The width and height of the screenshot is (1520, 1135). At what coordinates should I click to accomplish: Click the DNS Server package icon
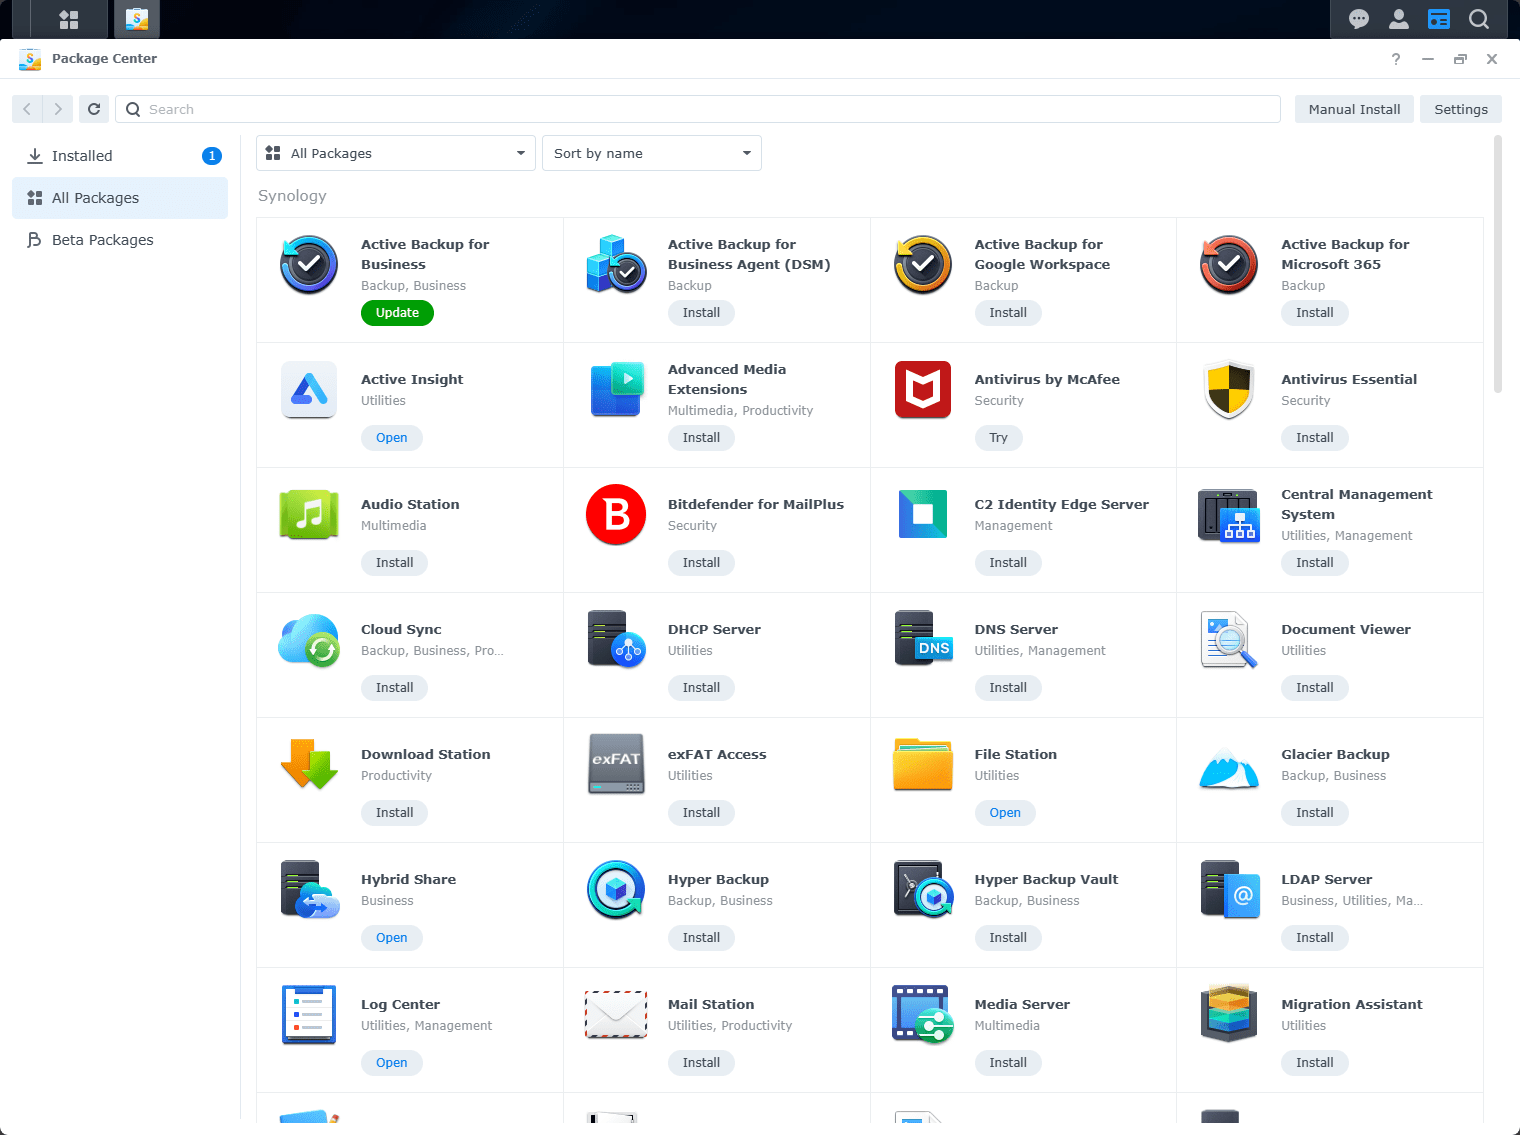[x=923, y=640]
